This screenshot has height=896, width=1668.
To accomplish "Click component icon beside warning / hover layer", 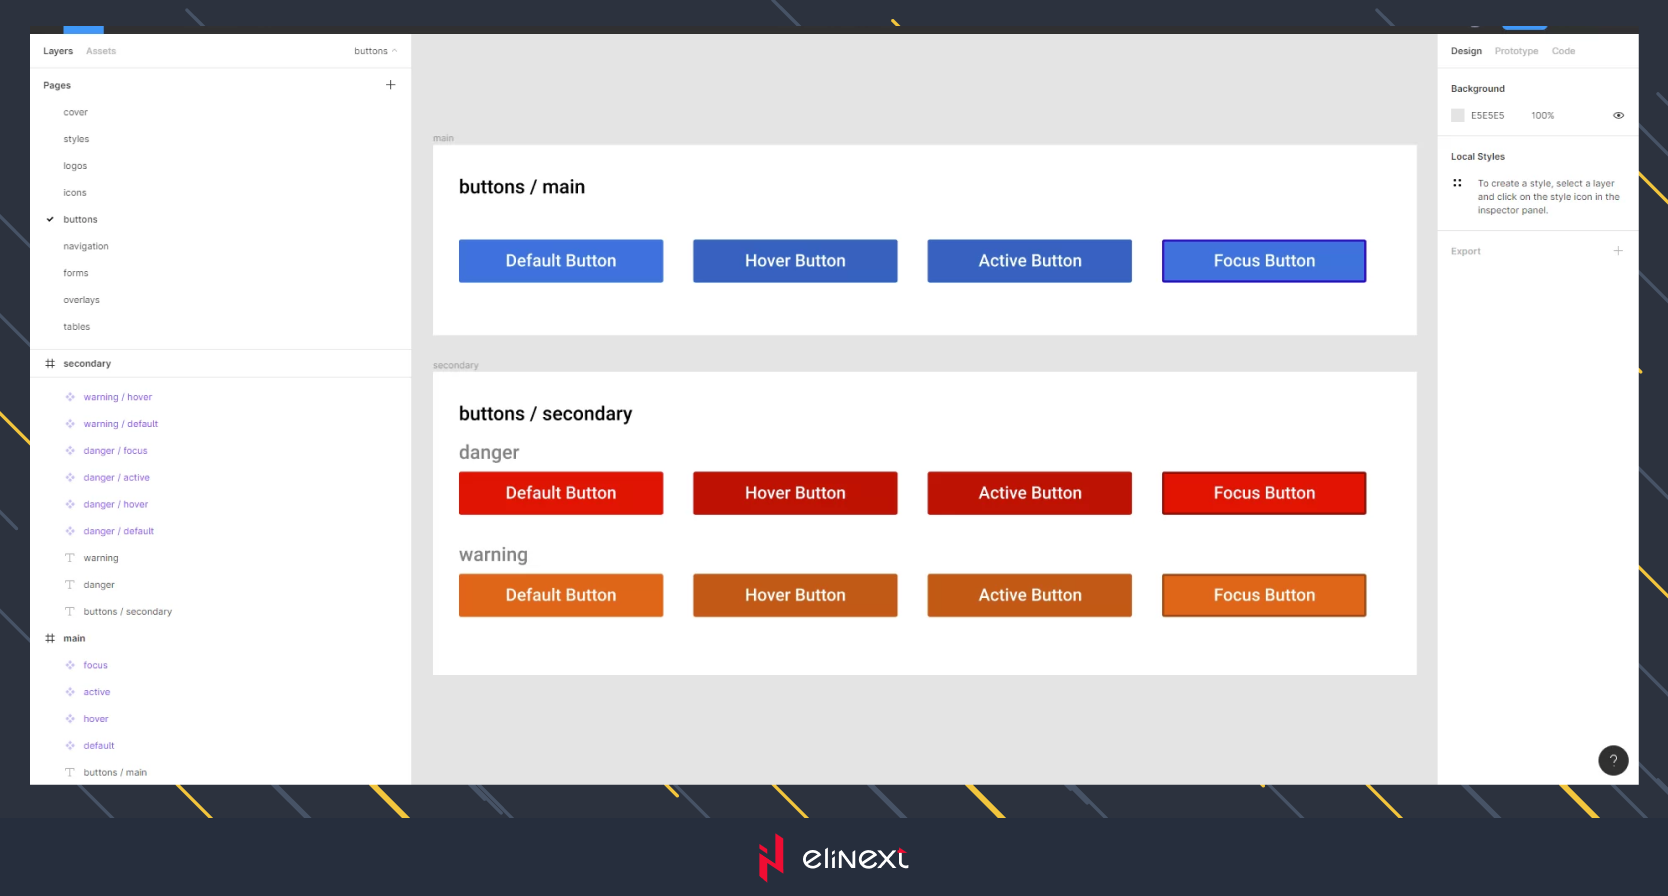I will pos(70,397).
